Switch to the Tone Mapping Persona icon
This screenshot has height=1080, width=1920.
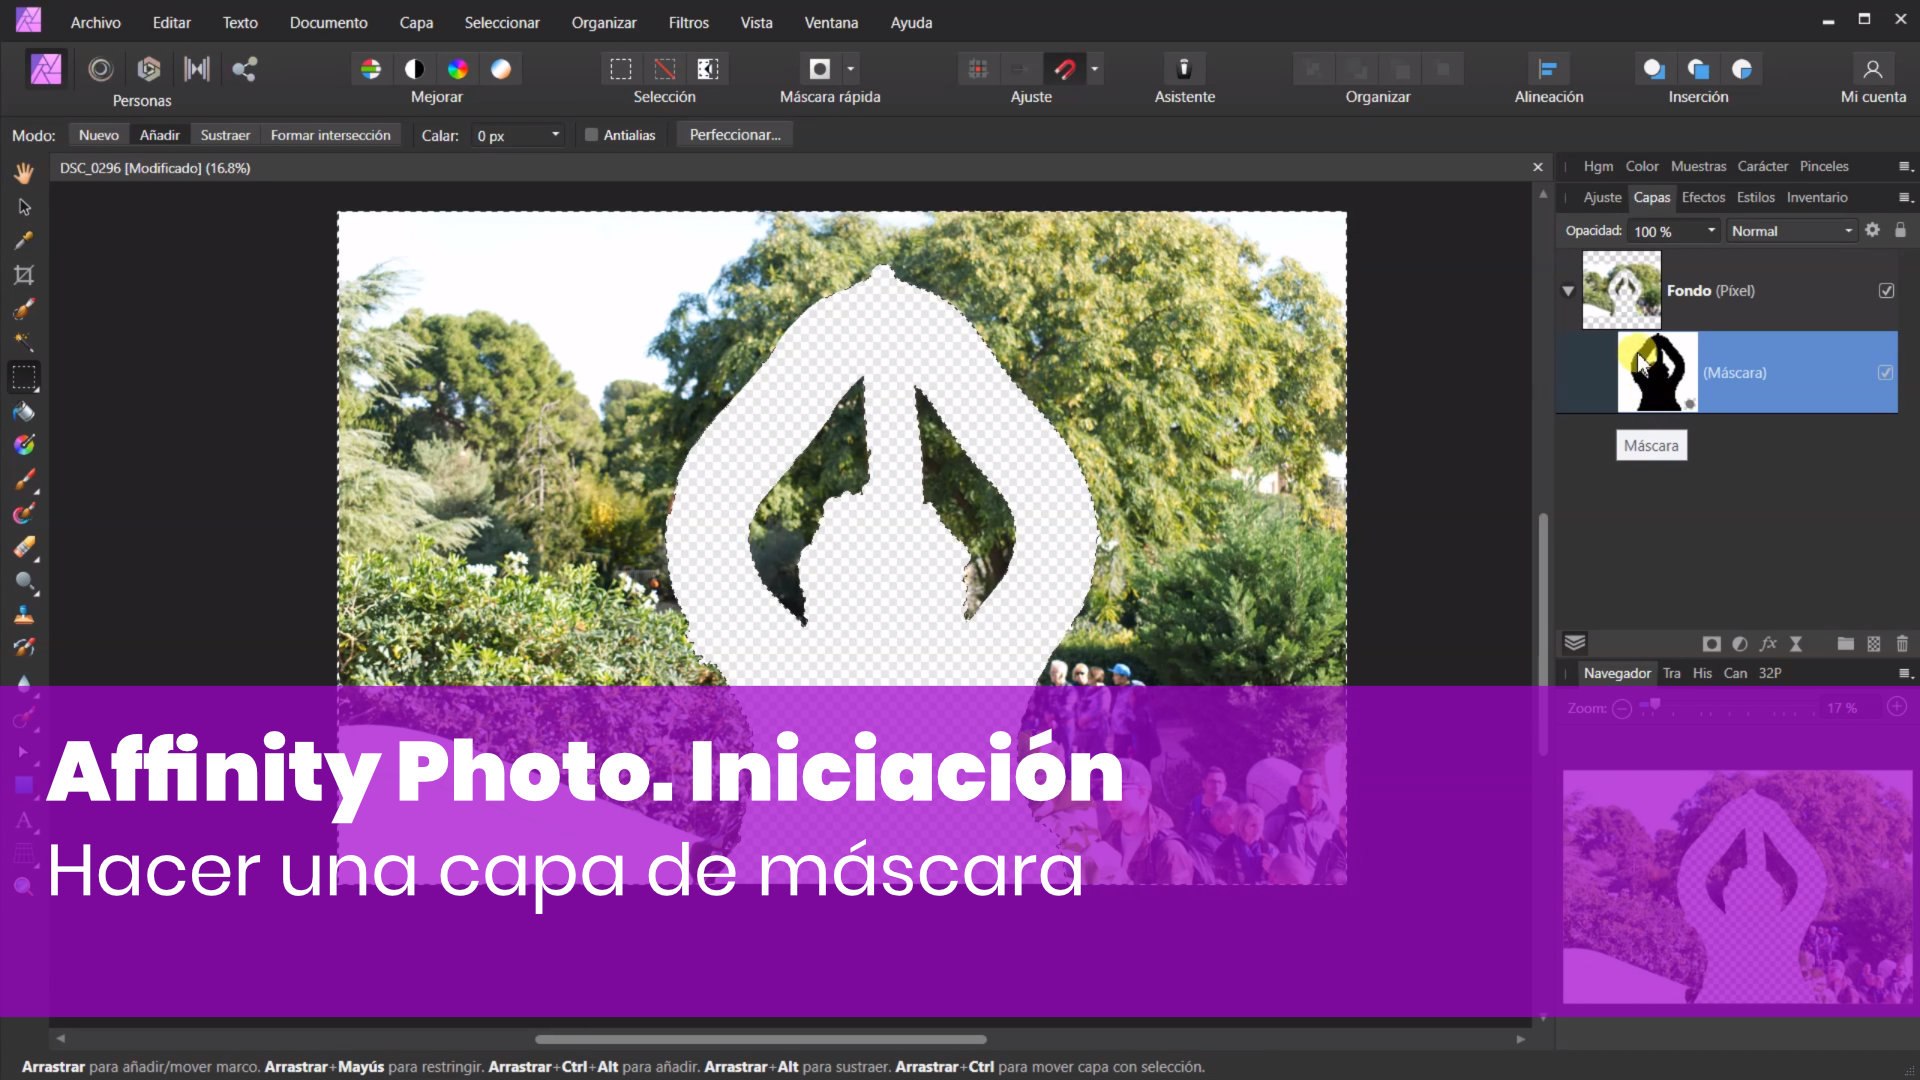click(197, 69)
